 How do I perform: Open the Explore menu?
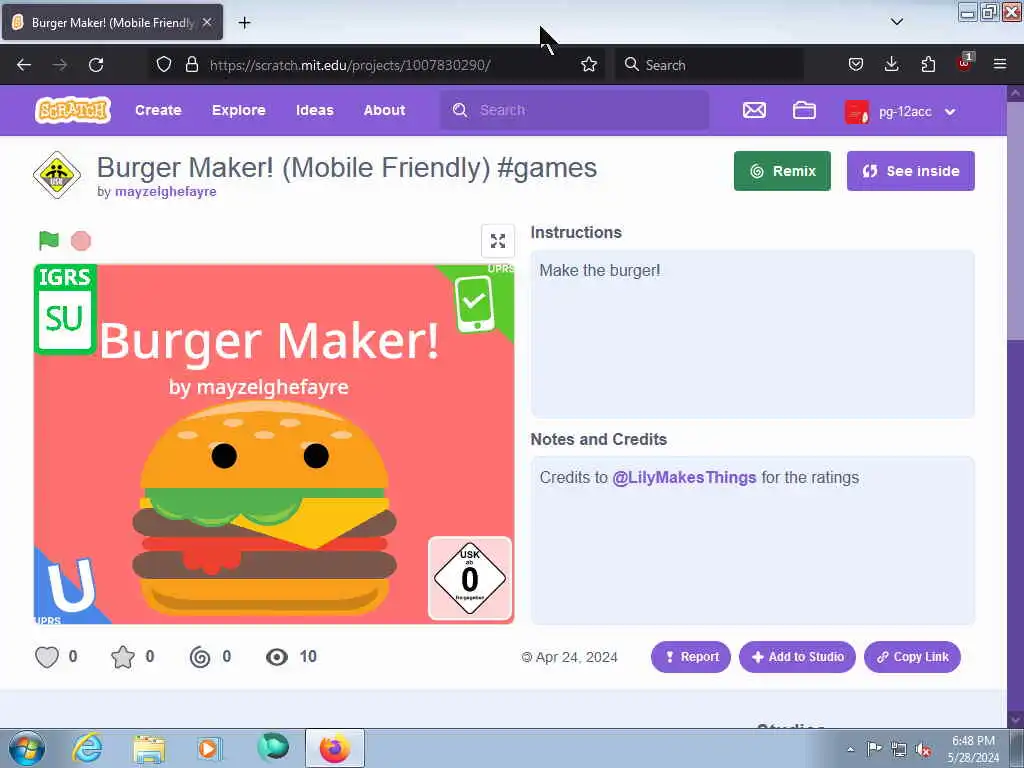238,110
